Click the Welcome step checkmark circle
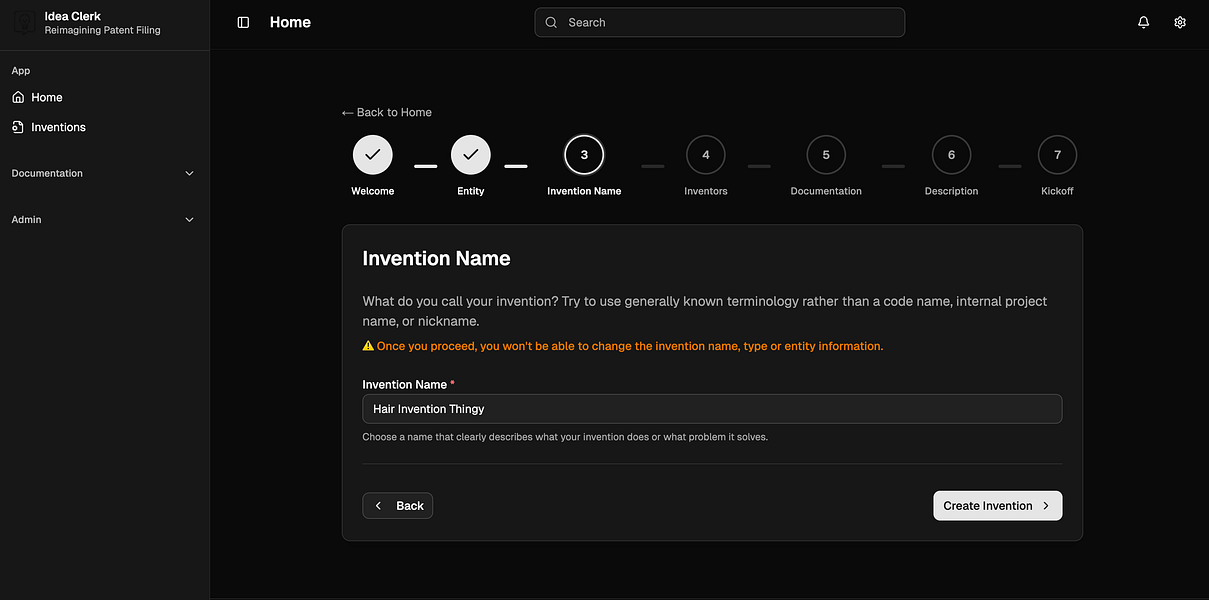This screenshot has height=600, width=1209. pos(372,155)
